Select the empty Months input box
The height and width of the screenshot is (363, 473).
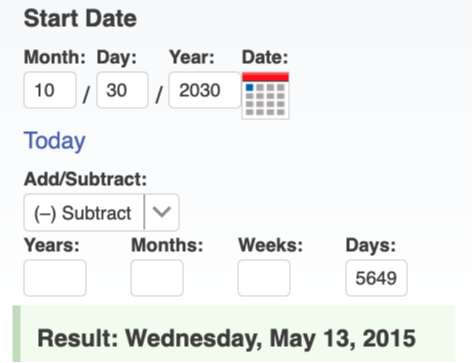[x=157, y=278]
